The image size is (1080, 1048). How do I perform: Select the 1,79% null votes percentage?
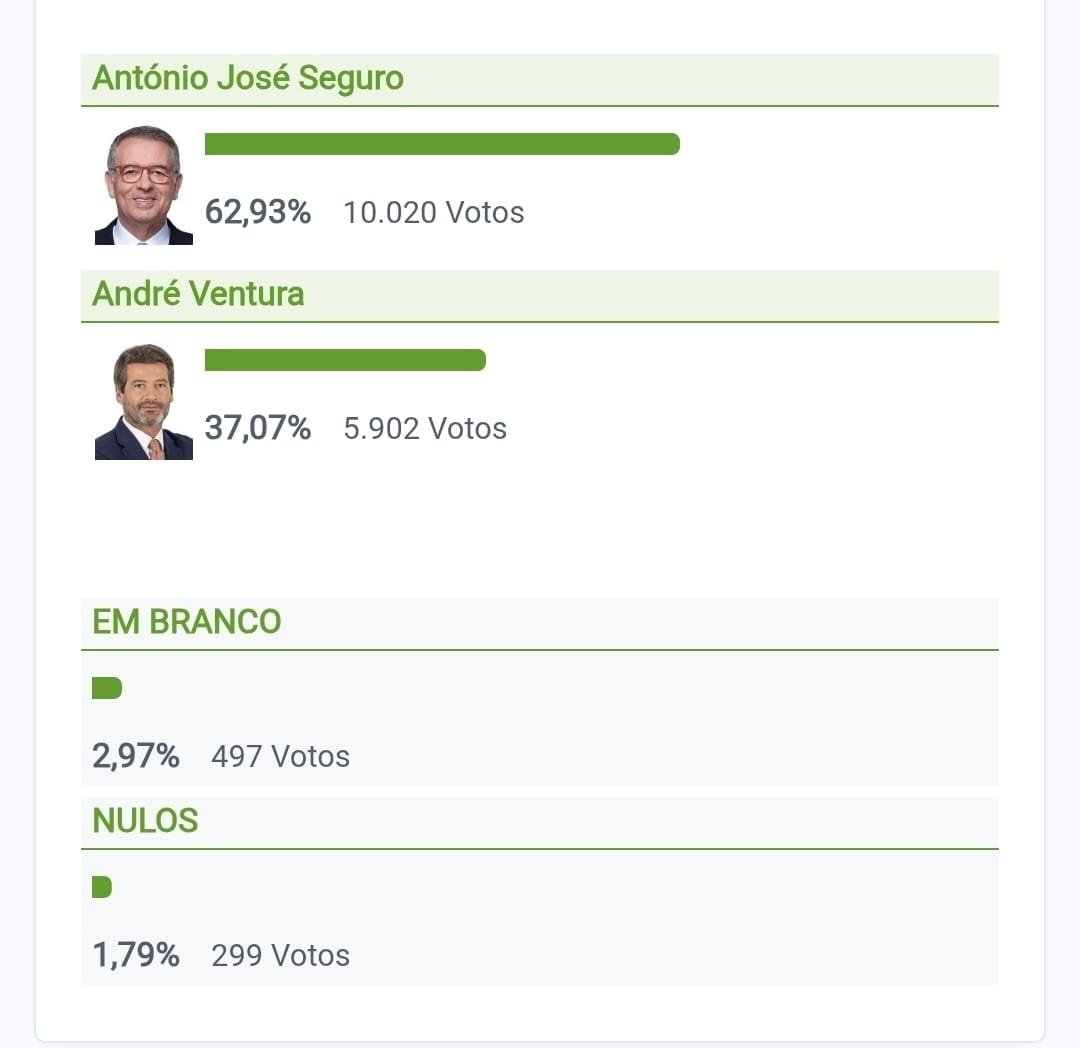pyautogui.click(x=136, y=955)
